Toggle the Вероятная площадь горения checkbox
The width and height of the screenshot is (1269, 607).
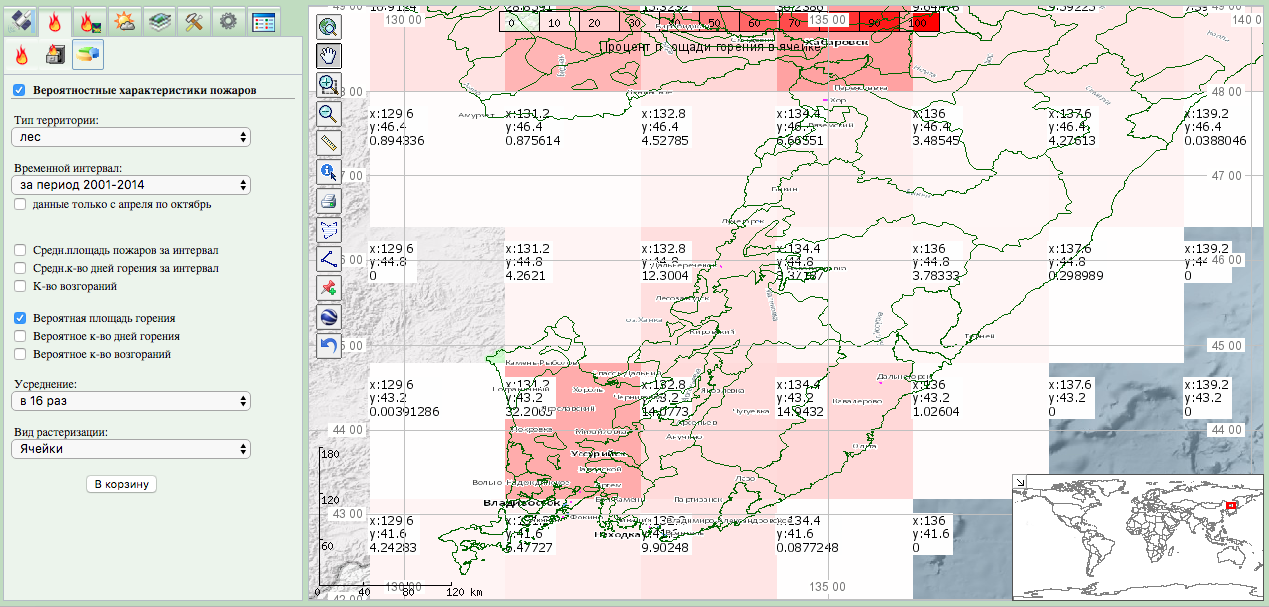click(21, 318)
